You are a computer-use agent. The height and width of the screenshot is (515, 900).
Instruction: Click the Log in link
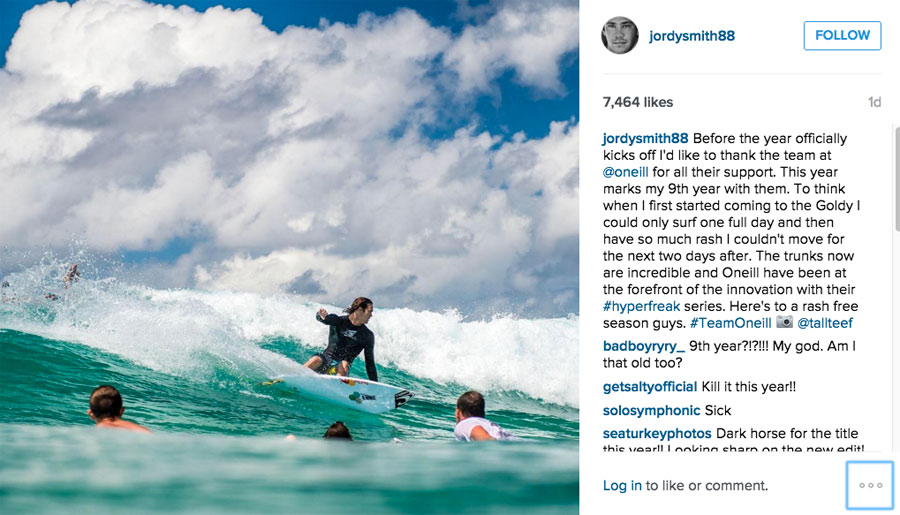622,486
